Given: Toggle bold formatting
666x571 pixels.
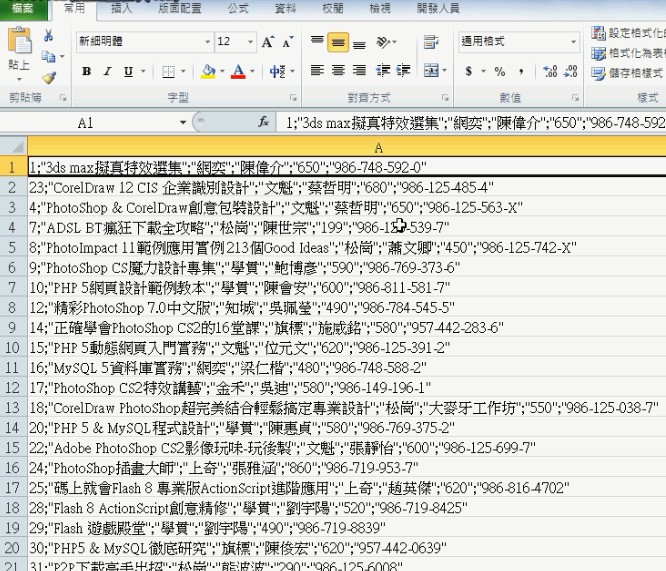Looking at the screenshot, I should (87, 71).
